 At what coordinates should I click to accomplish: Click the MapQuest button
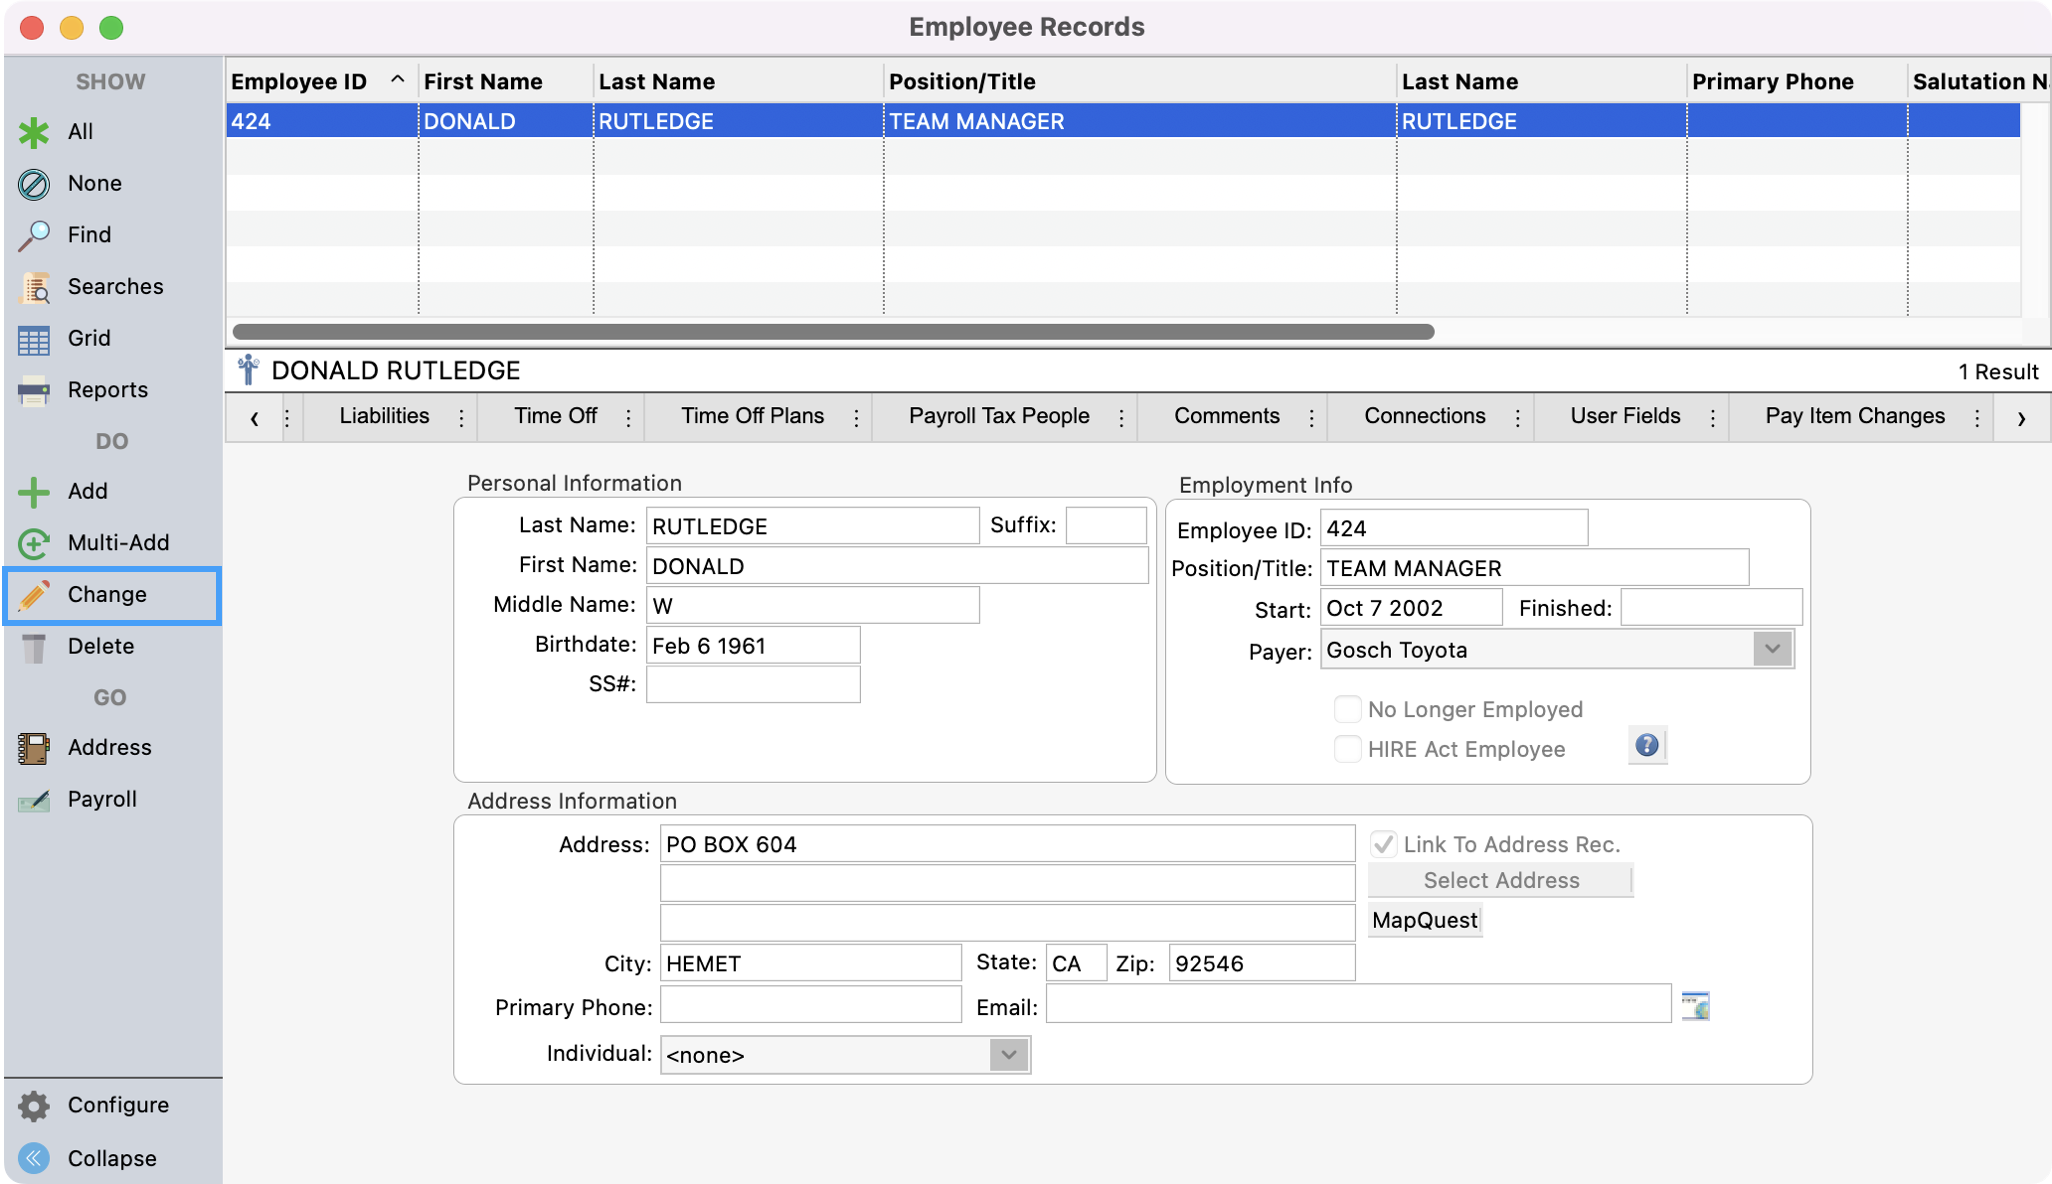pyautogui.click(x=1424, y=920)
